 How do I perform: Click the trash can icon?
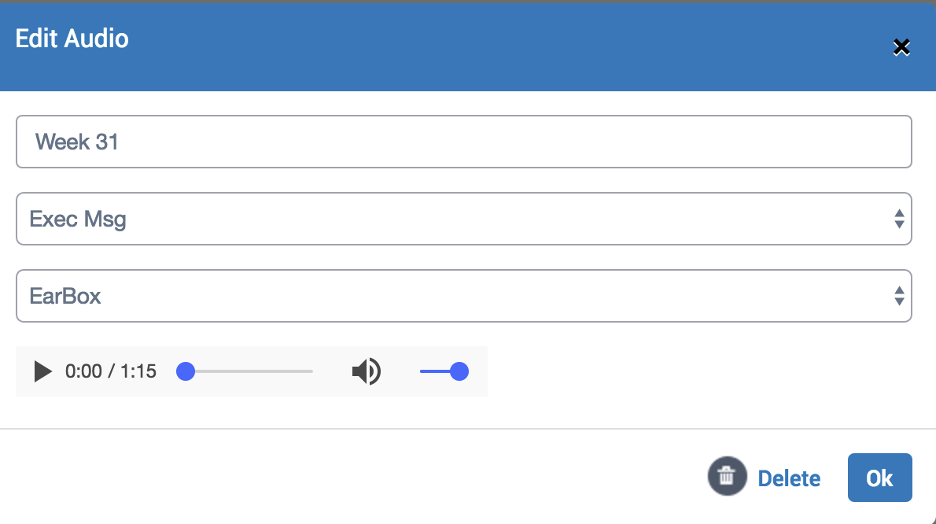tap(727, 476)
